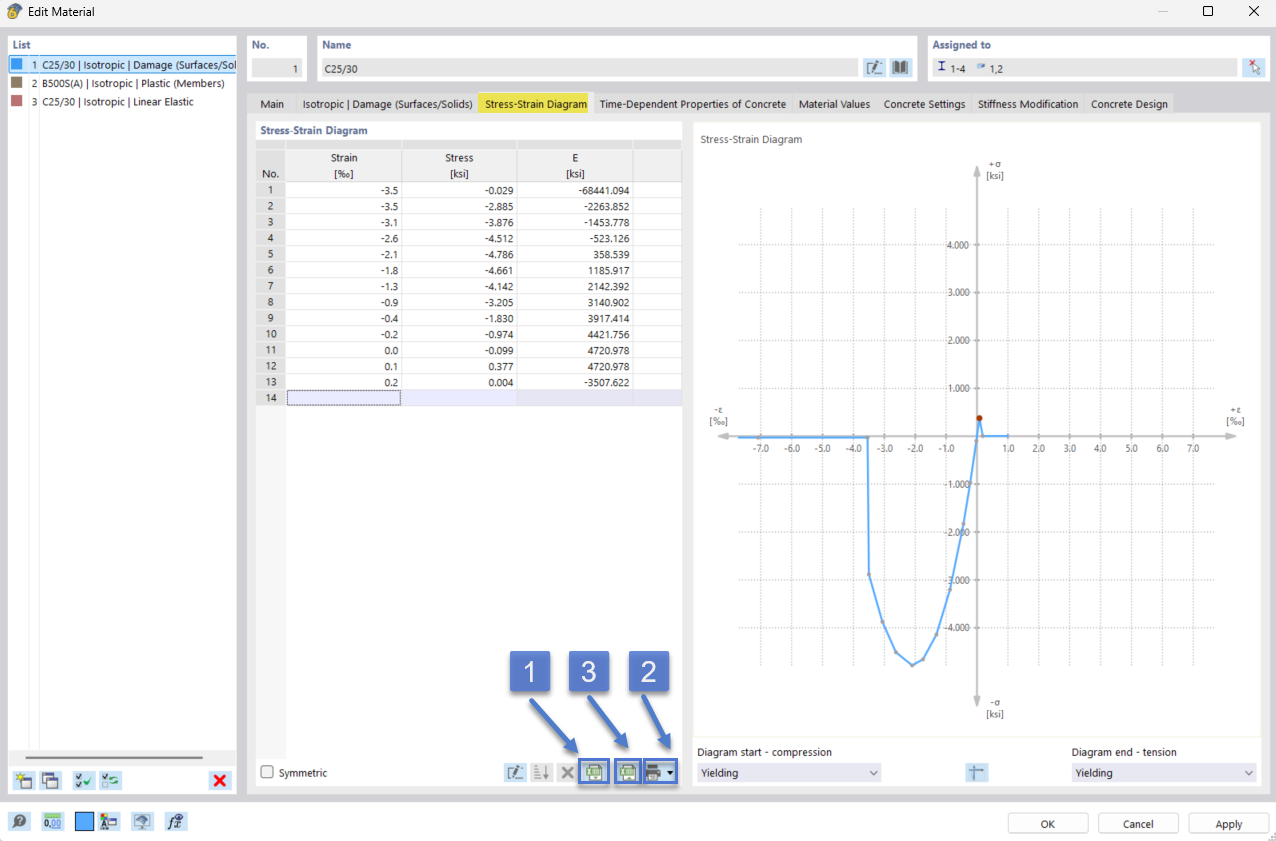1276x841 pixels.
Task: Click the f(x) formula icon in the status bar
Action: tap(175, 821)
